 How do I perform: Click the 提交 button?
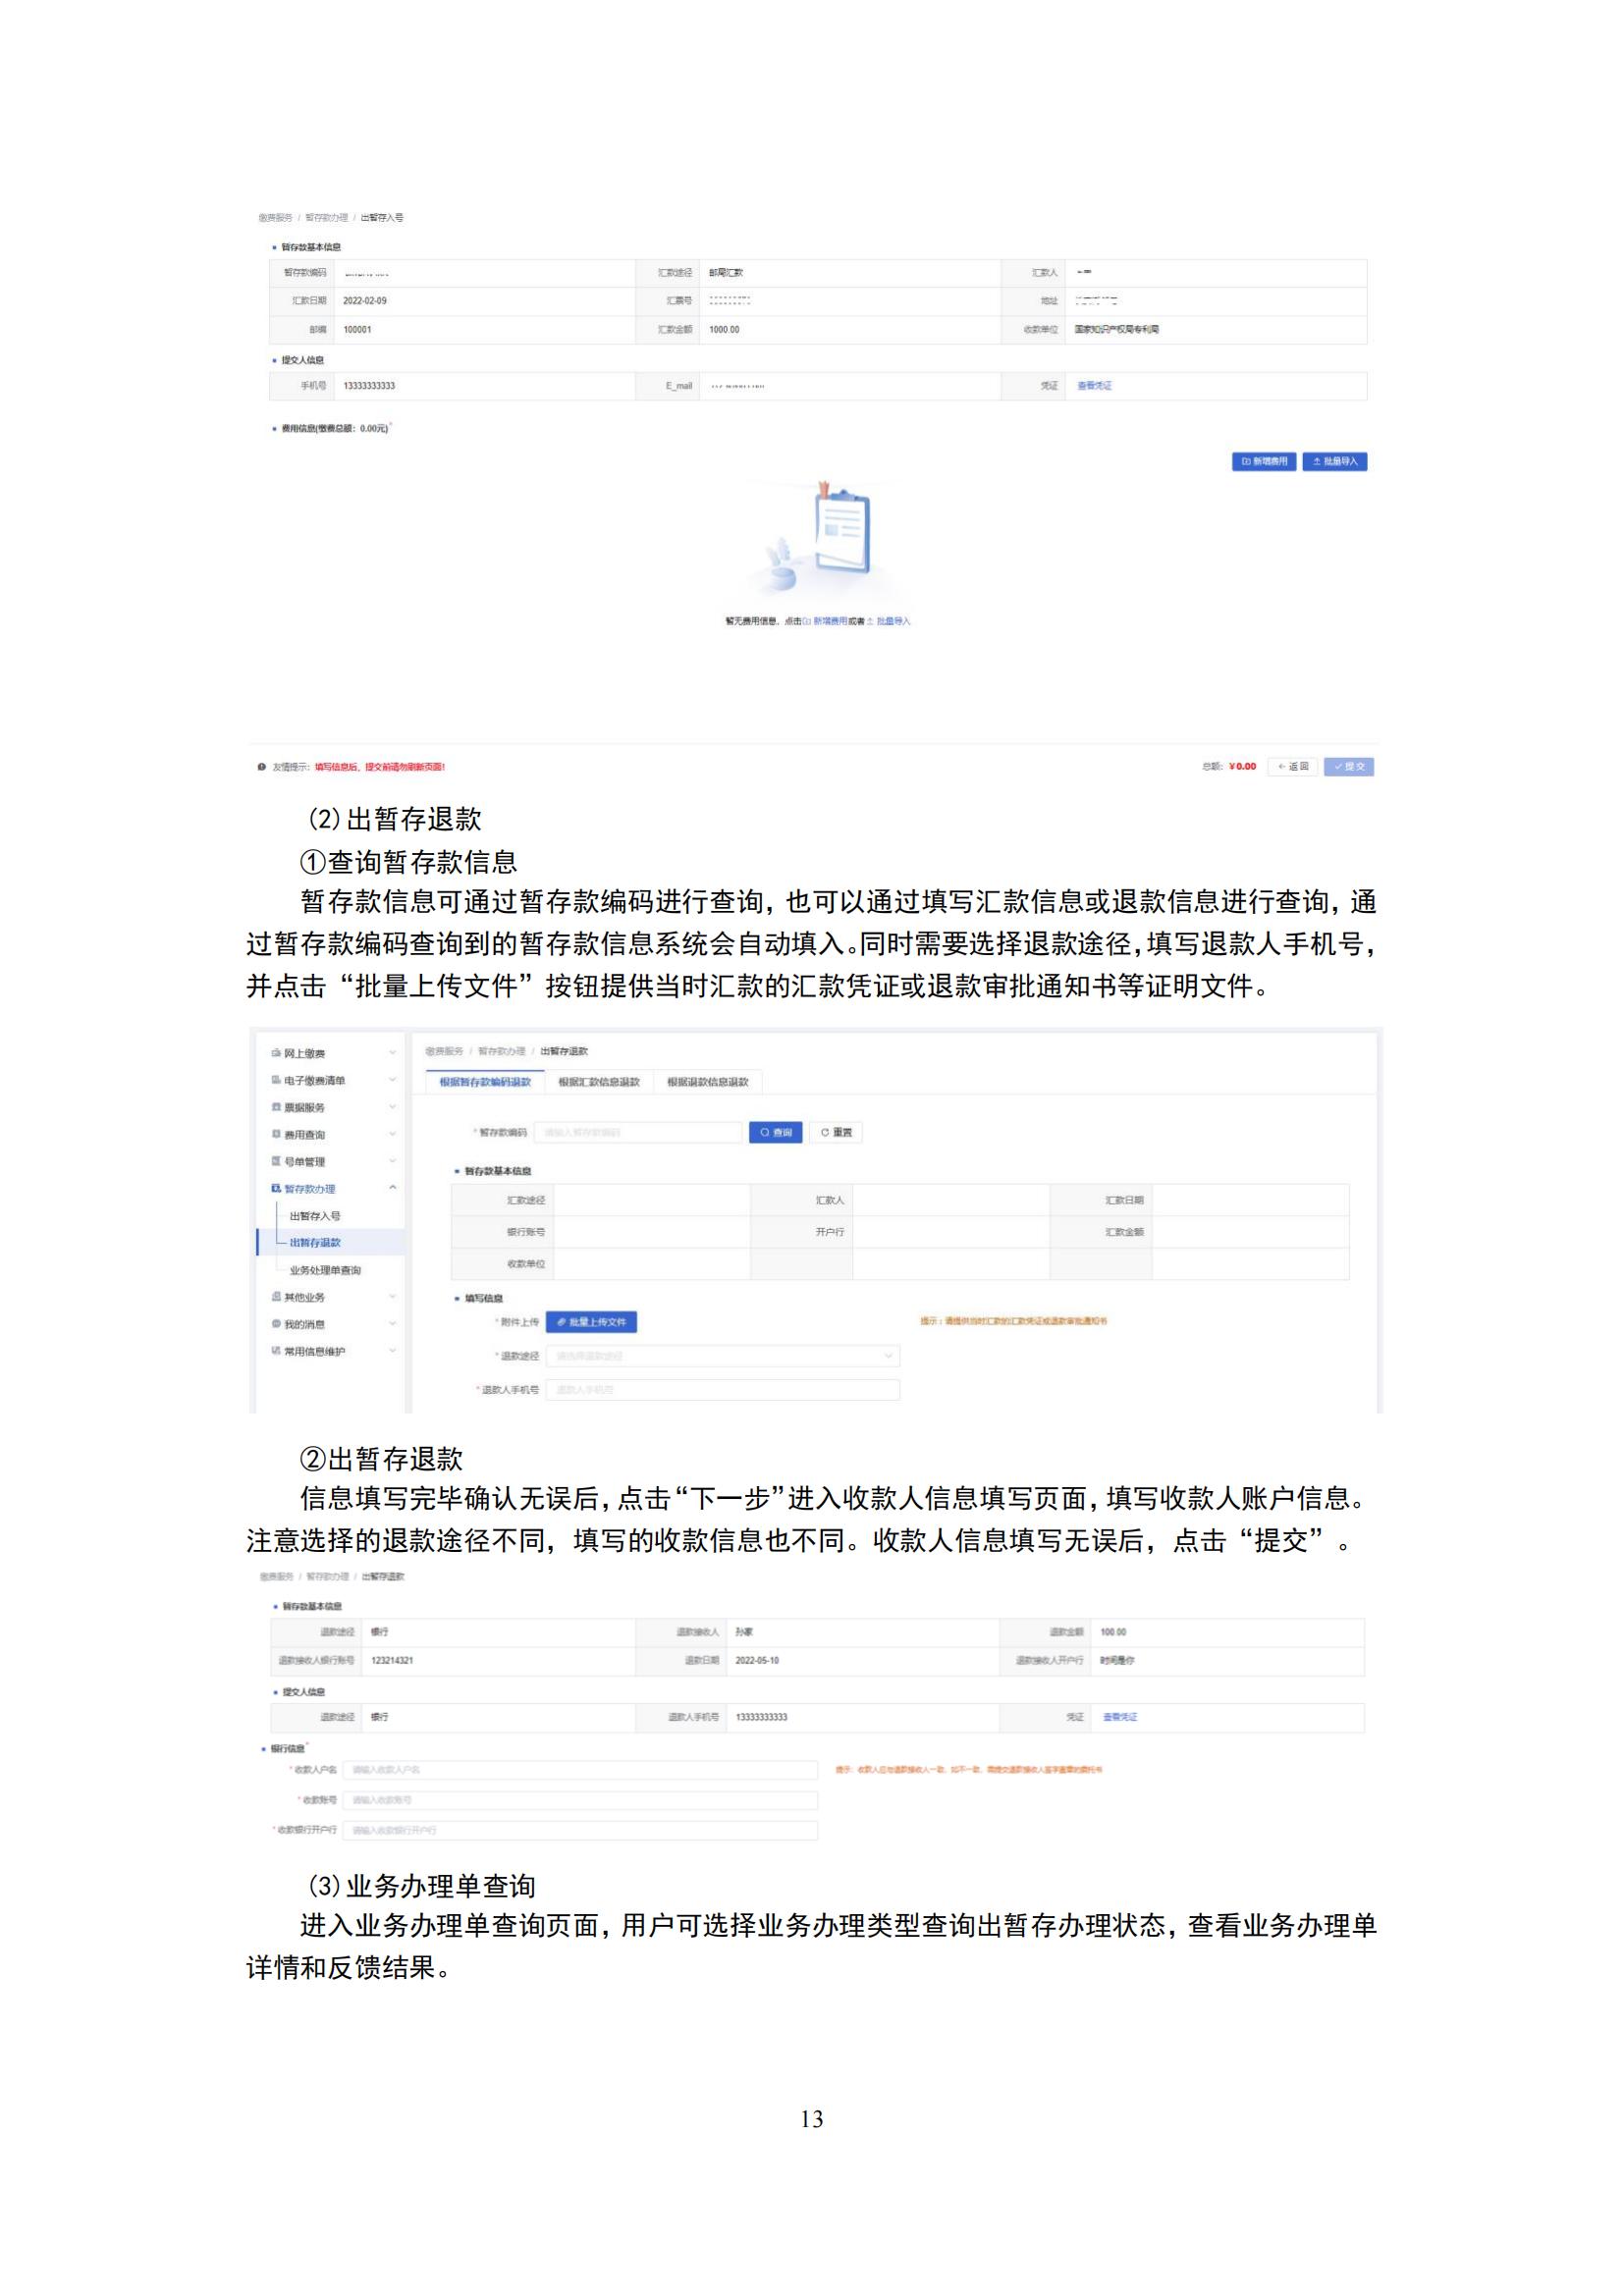pyautogui.click(x=1348, y=767)
